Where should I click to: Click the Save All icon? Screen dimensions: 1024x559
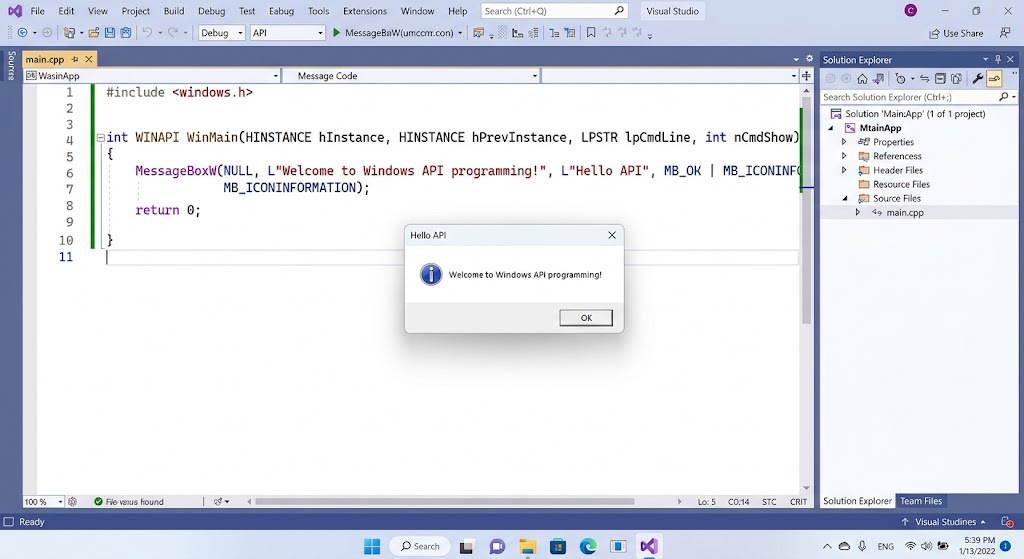125,33
